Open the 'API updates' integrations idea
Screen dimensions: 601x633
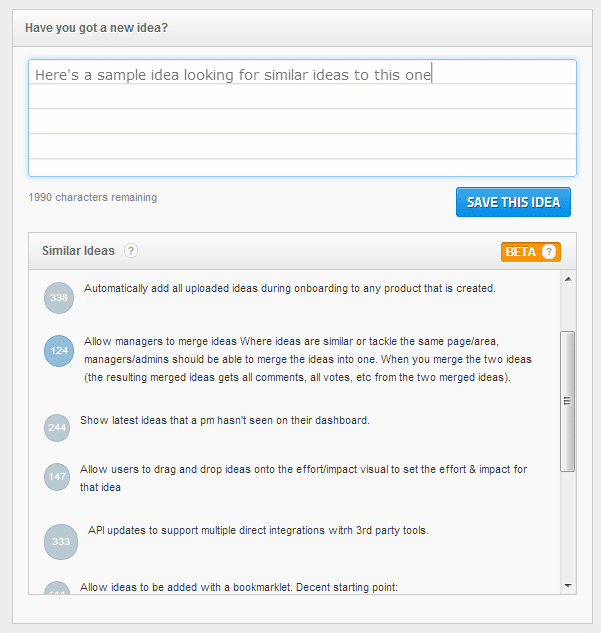pos(258,530)
